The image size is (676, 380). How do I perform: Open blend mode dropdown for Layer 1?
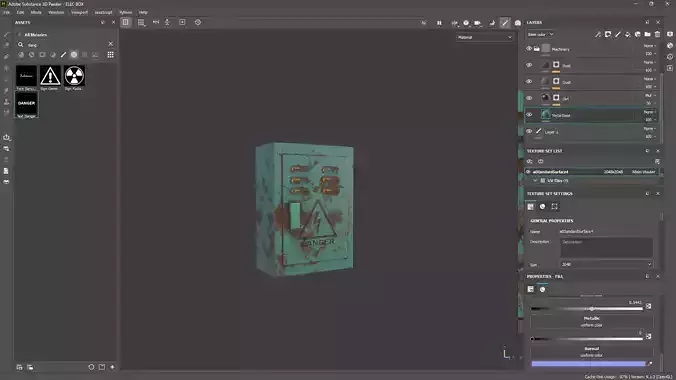tap(650, 129)
